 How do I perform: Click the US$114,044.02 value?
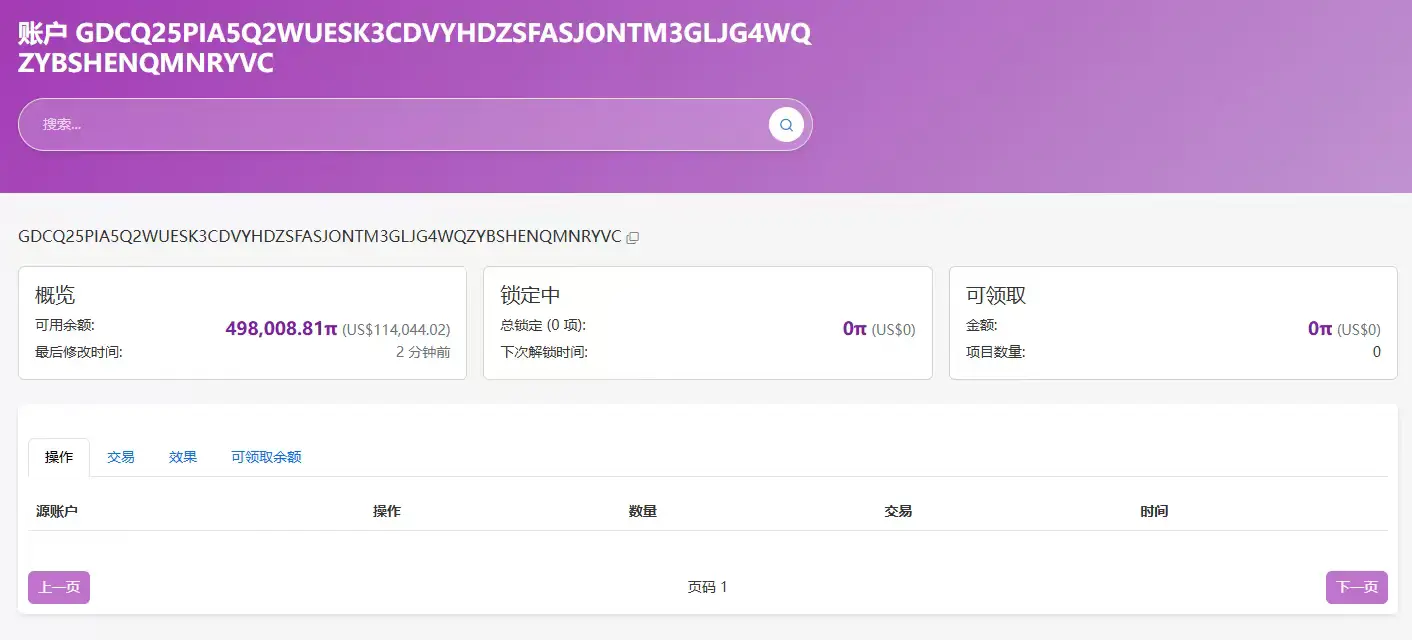click(x=396, y=329)
